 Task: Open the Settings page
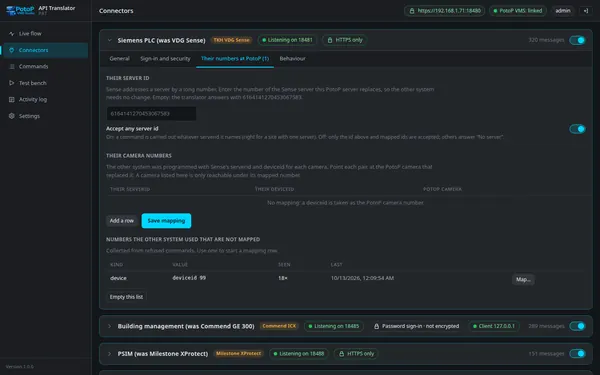(x=45, y=116)
